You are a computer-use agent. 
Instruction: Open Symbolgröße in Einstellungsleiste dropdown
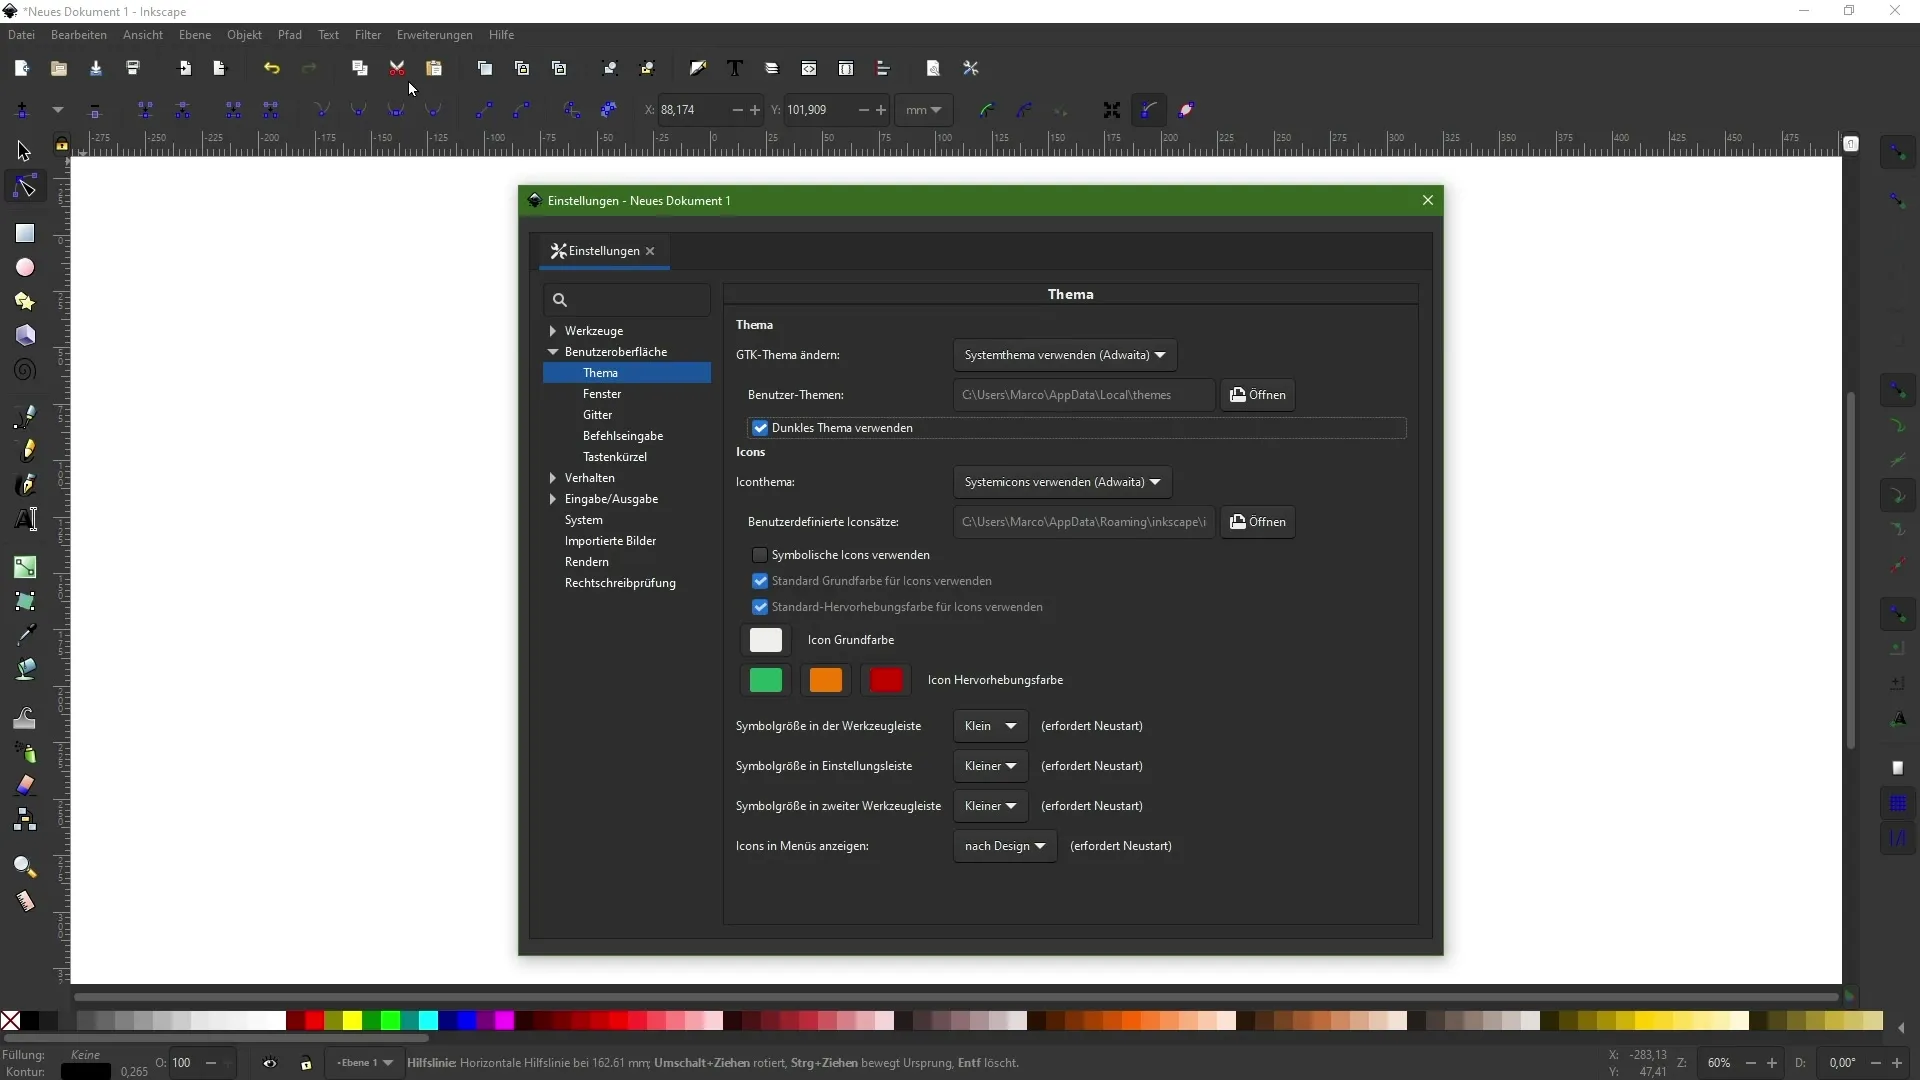click(x=990, y=766)
